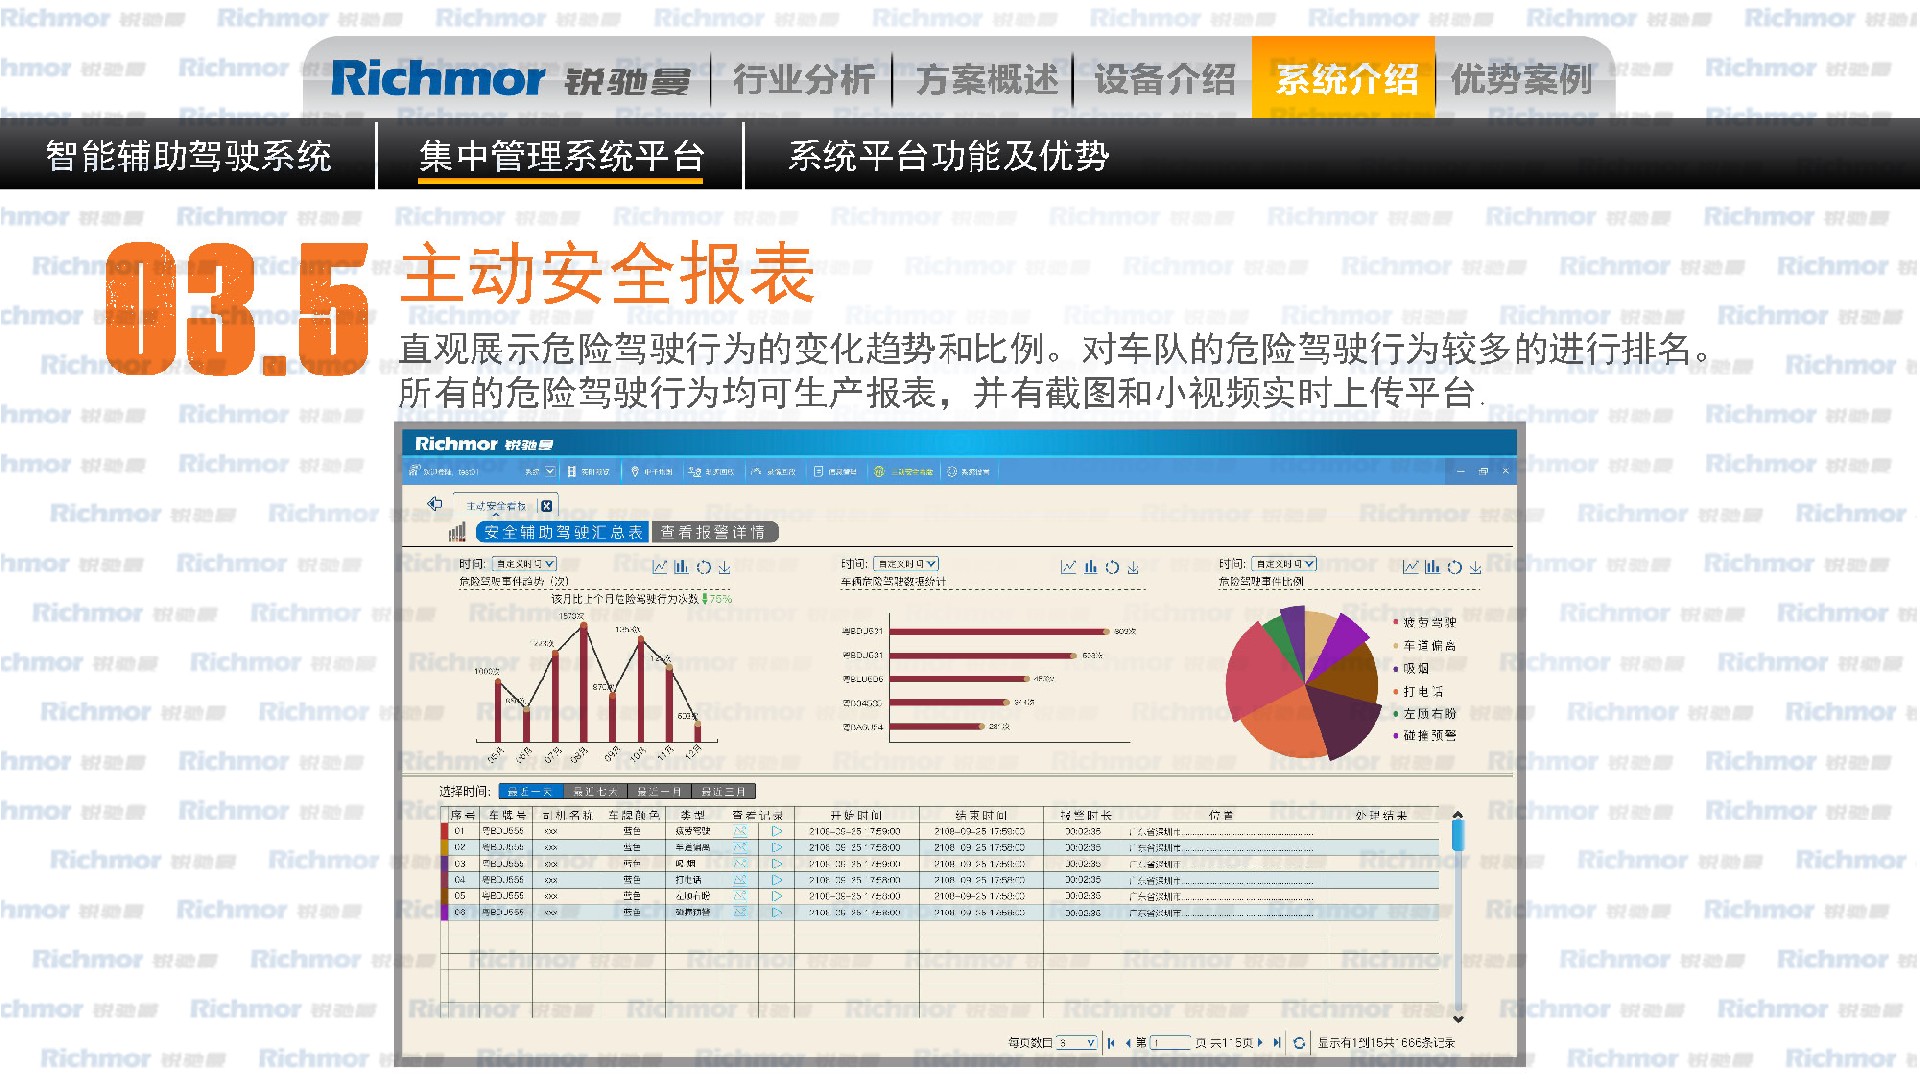Screen dimensions: 1920x1079
Task: Click the 疲劳驾驶 legend entry
Action: pyautogui.click(x=1425, y=622)
